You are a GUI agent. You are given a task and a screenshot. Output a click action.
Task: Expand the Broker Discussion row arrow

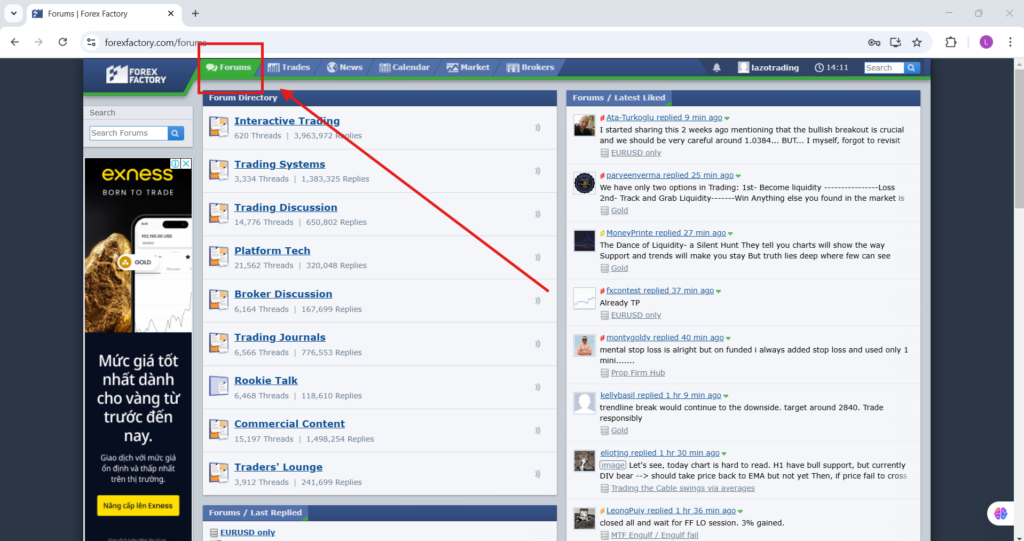[537, 301]
